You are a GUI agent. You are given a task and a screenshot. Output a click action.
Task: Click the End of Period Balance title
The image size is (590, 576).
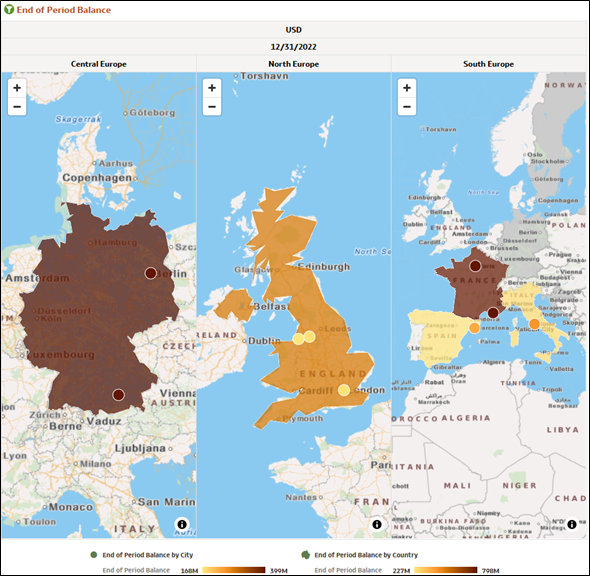click(x=64, y=10)
